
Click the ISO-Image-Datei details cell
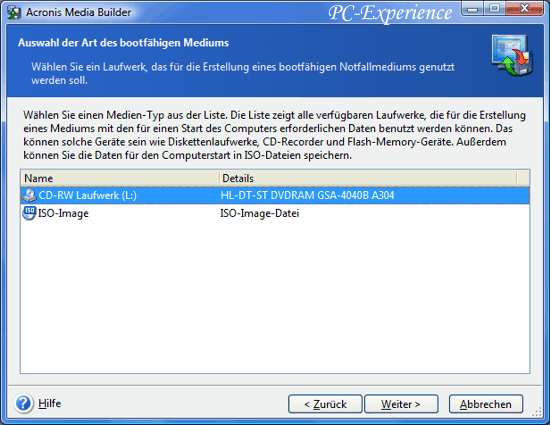[260, 213]
